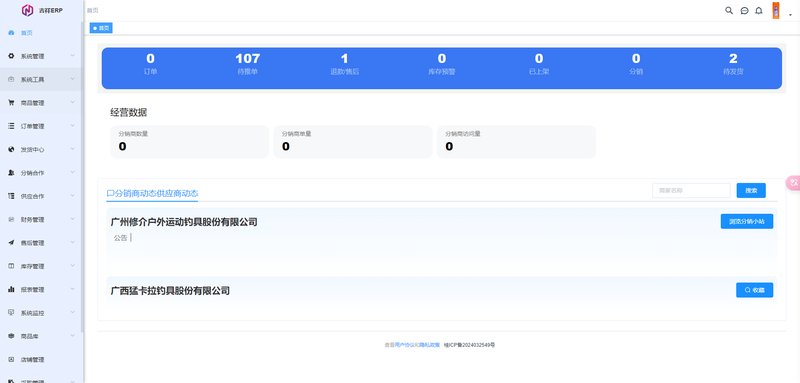This screenshot has width=800, height=383.
Task: Click the 分销 stat showing 0
Action: [636, 64]
